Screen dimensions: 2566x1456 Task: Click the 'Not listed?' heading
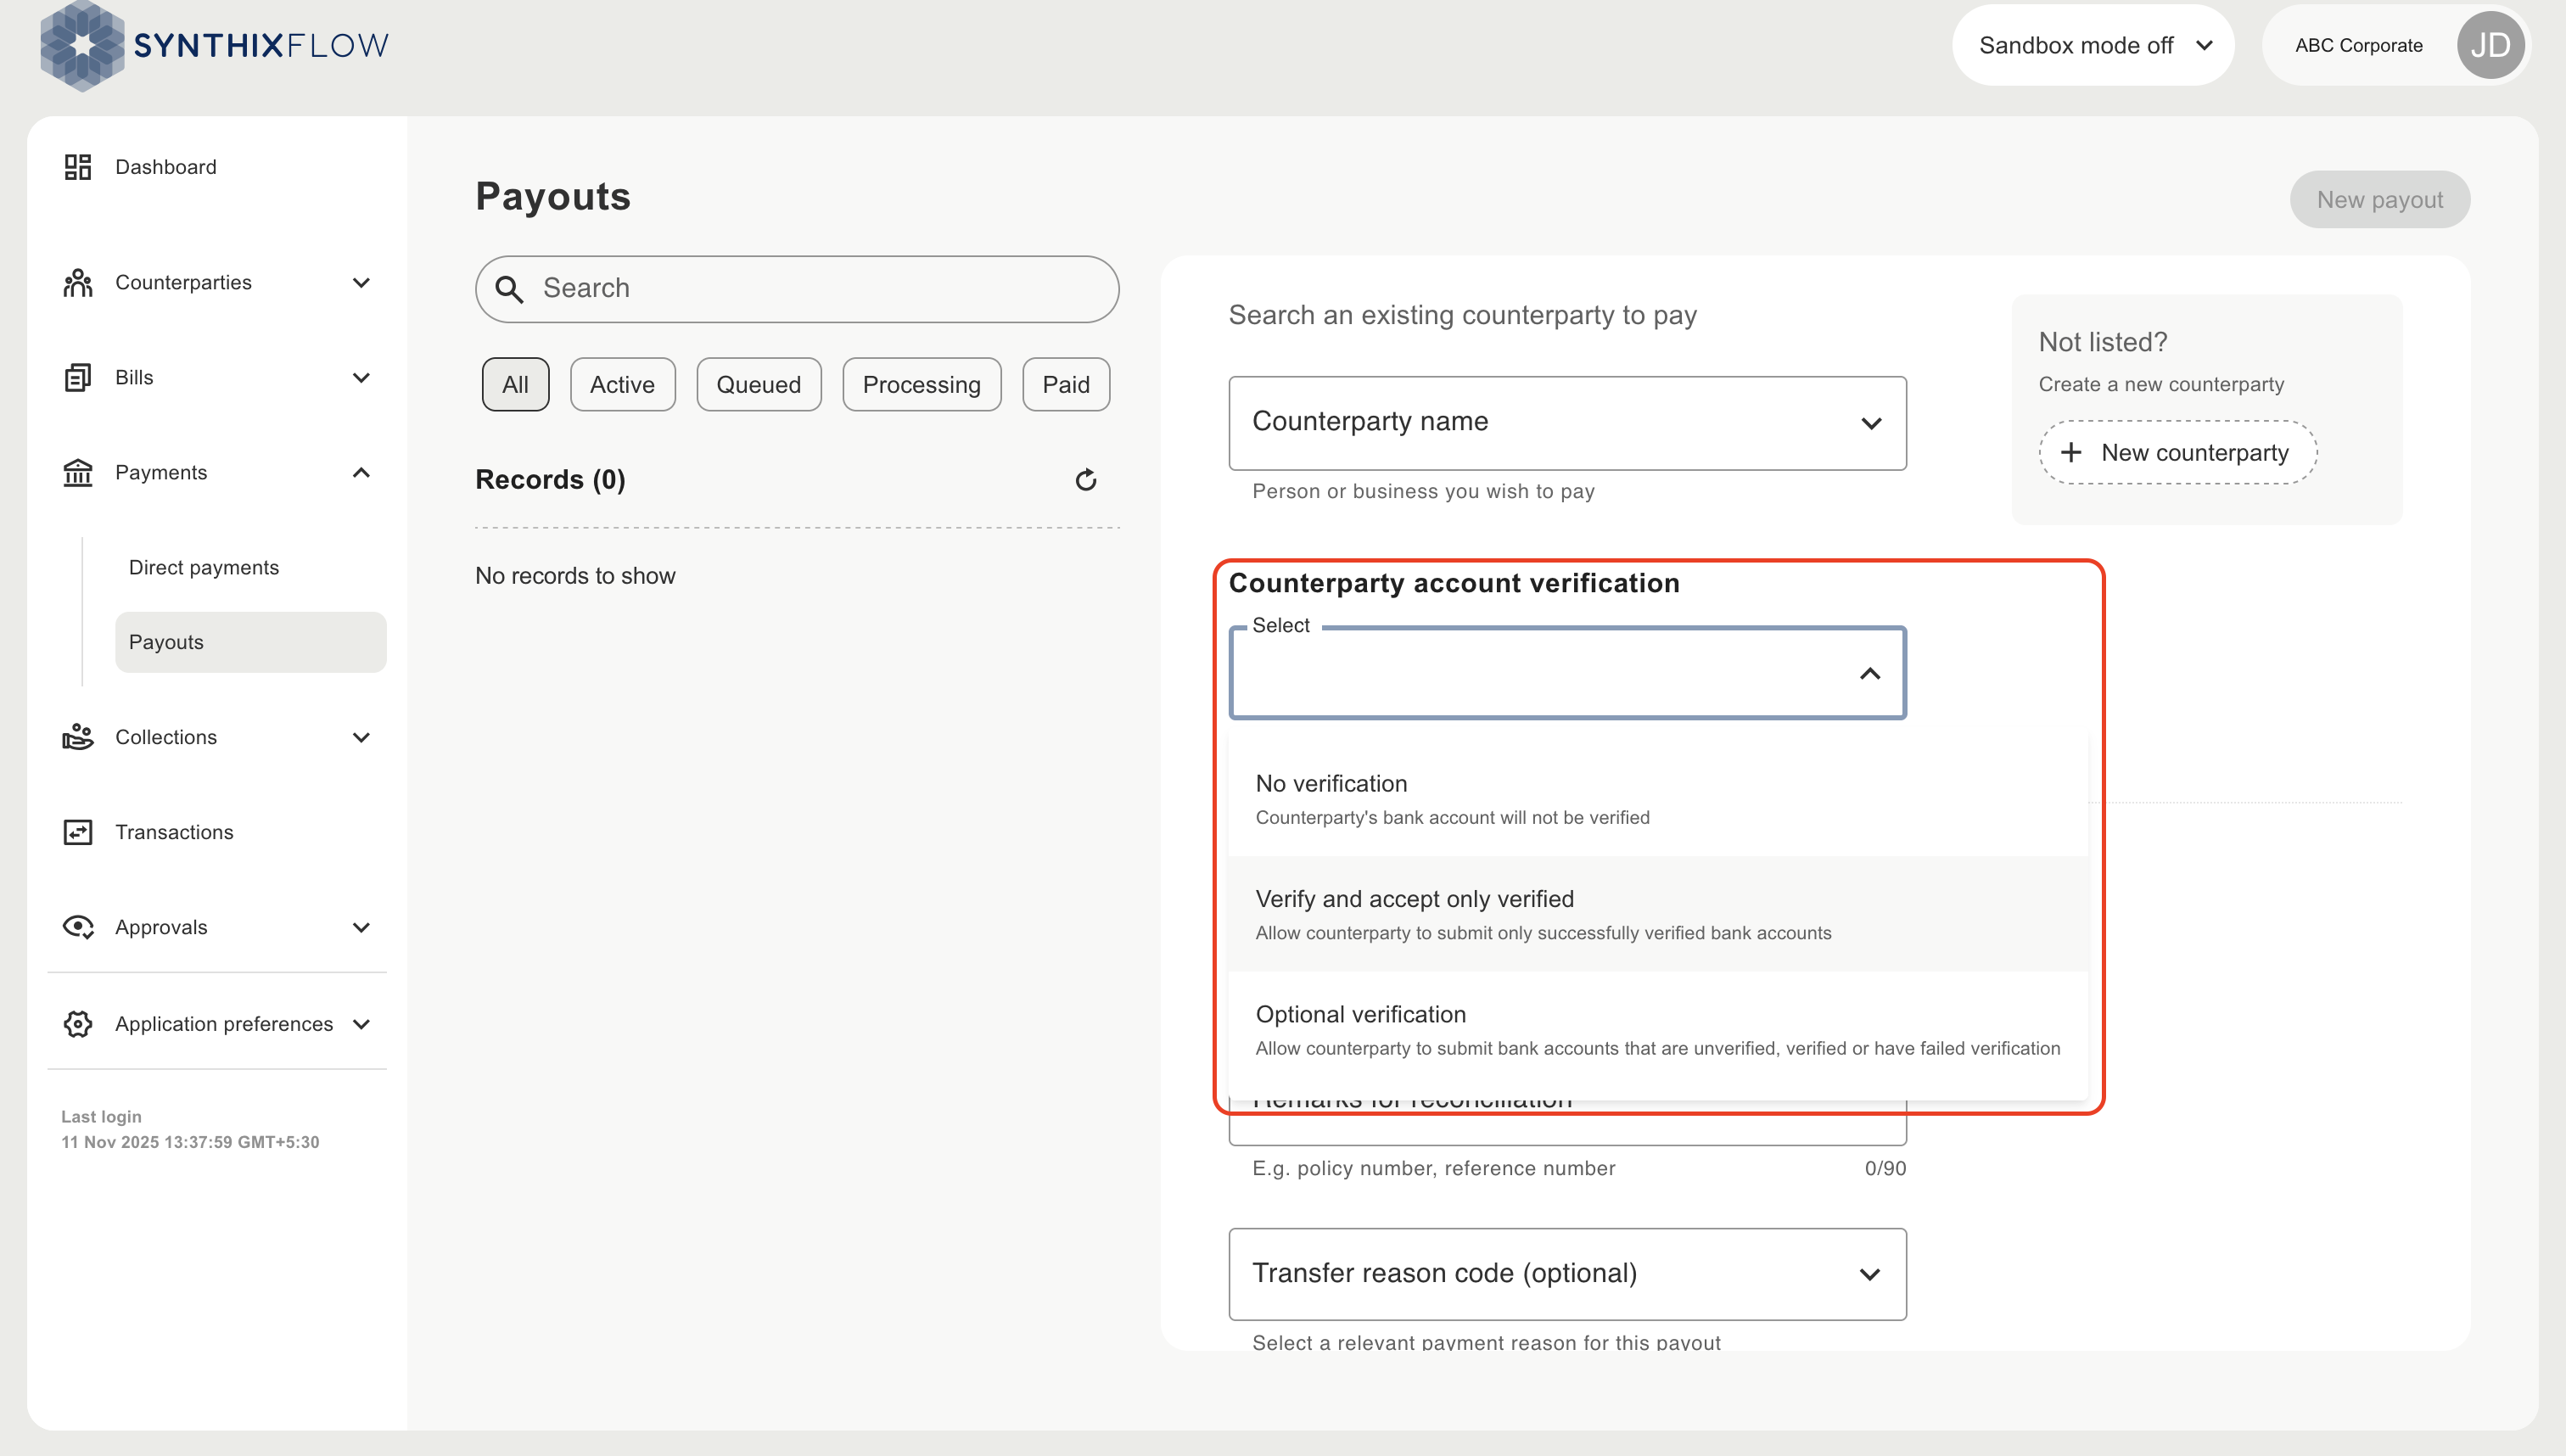2102,342
